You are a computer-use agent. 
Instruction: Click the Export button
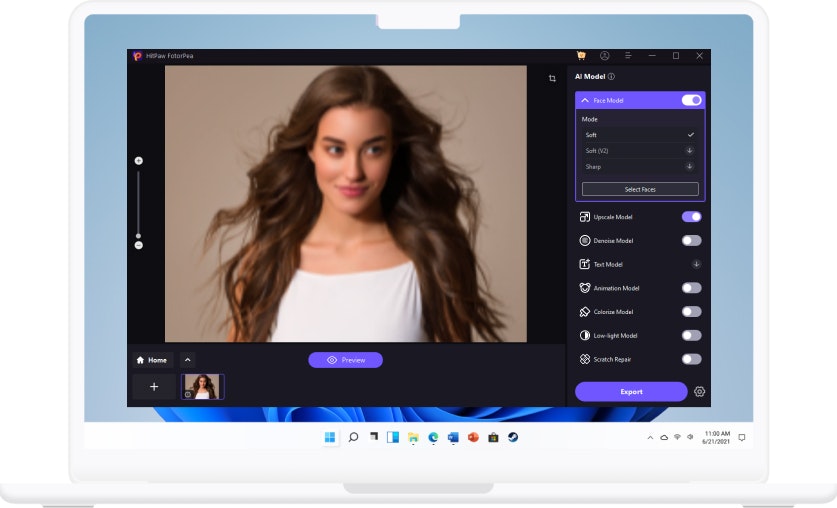631,392
